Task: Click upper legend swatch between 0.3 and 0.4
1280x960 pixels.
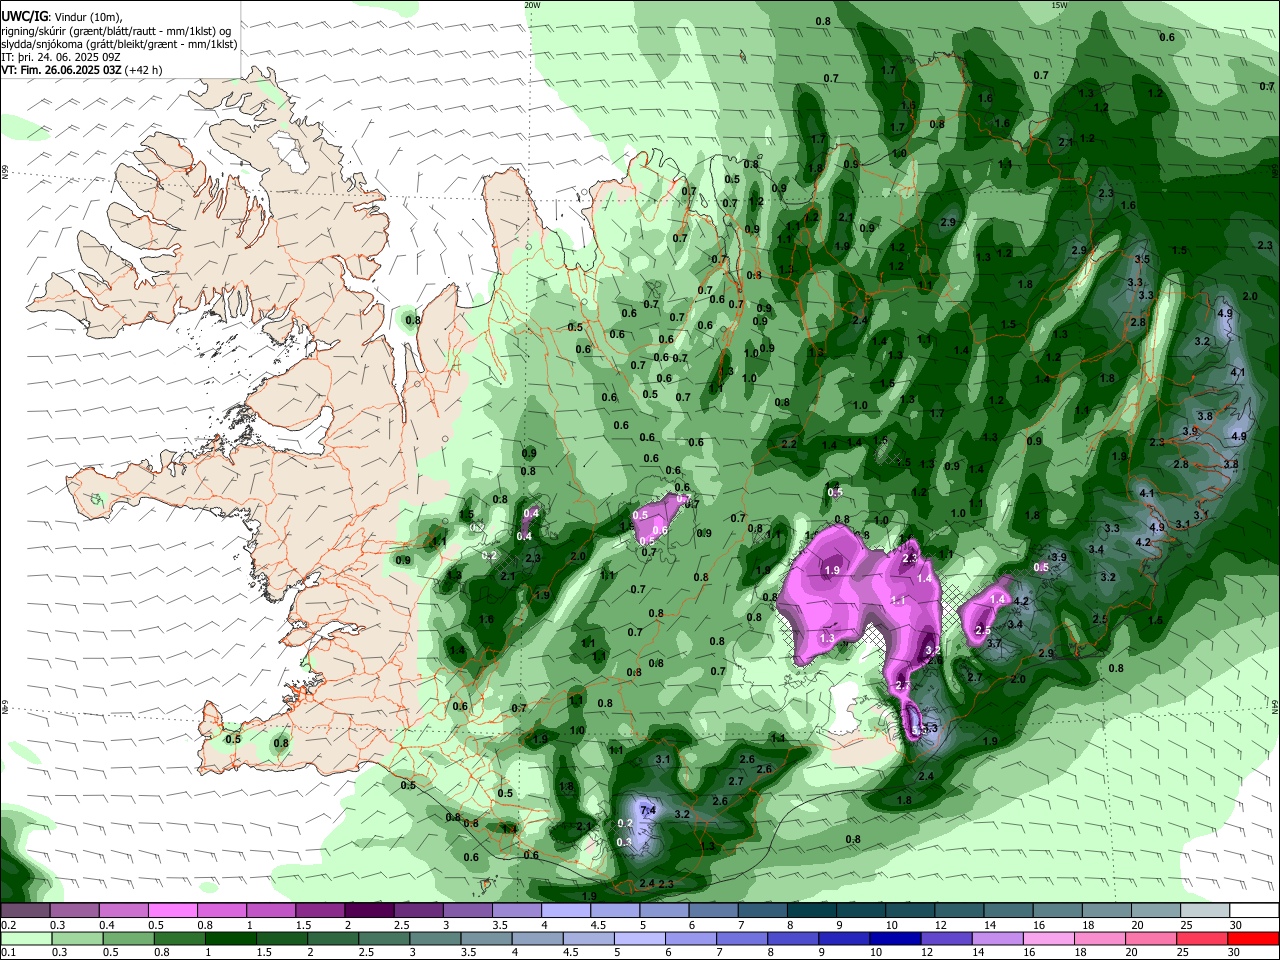Action: coord(75,911)
